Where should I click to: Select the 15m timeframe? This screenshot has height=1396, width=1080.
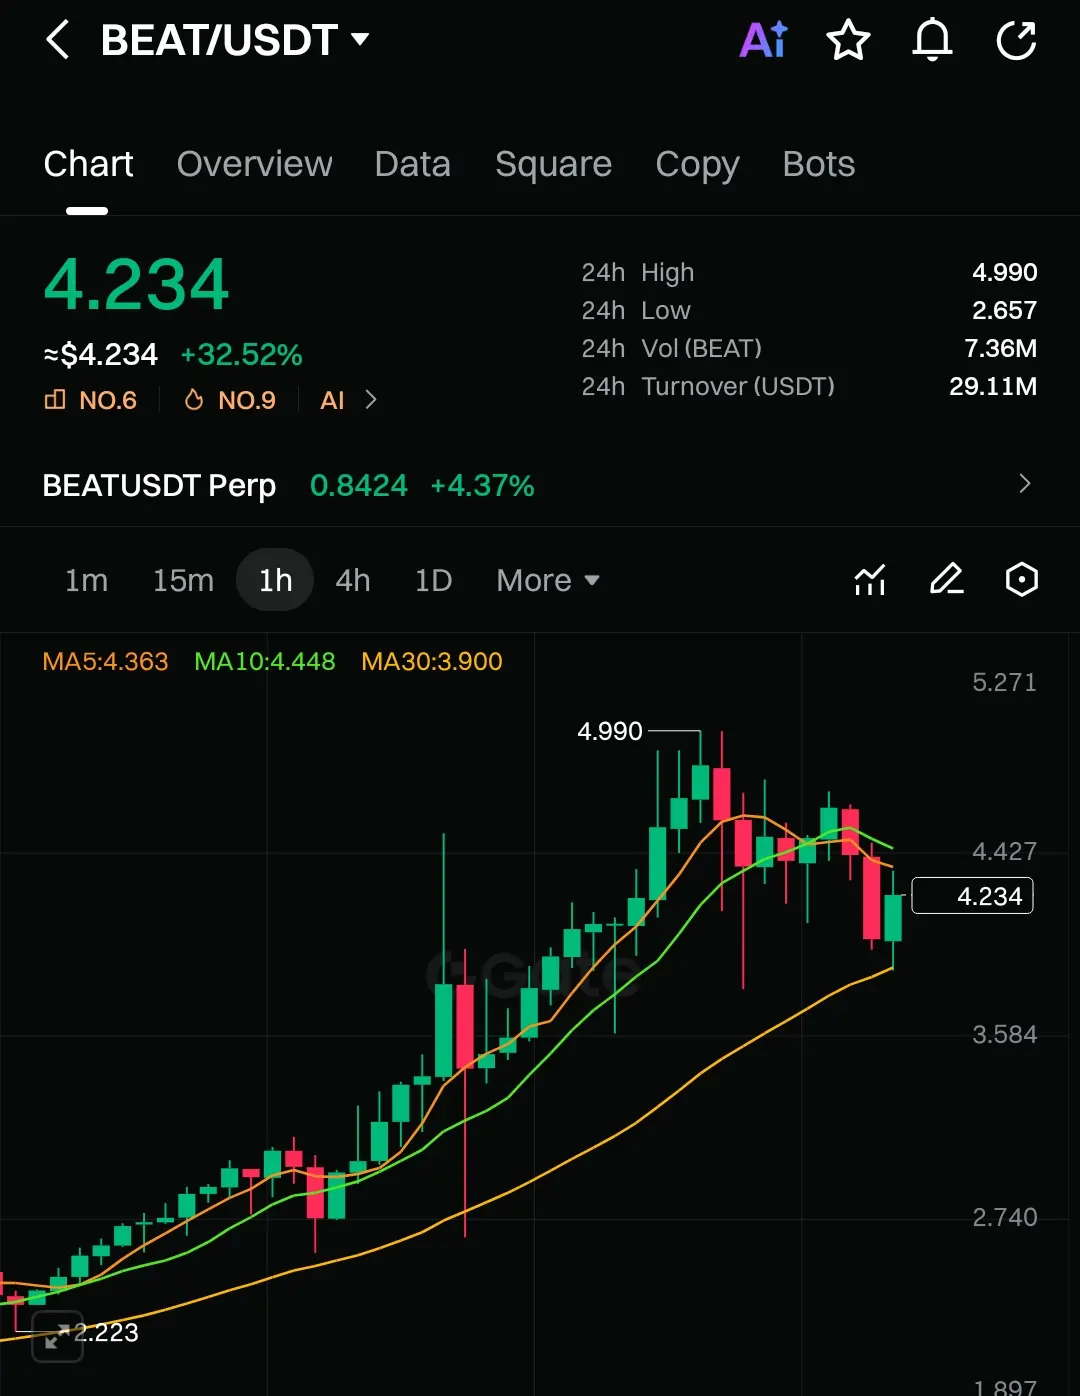183,580
